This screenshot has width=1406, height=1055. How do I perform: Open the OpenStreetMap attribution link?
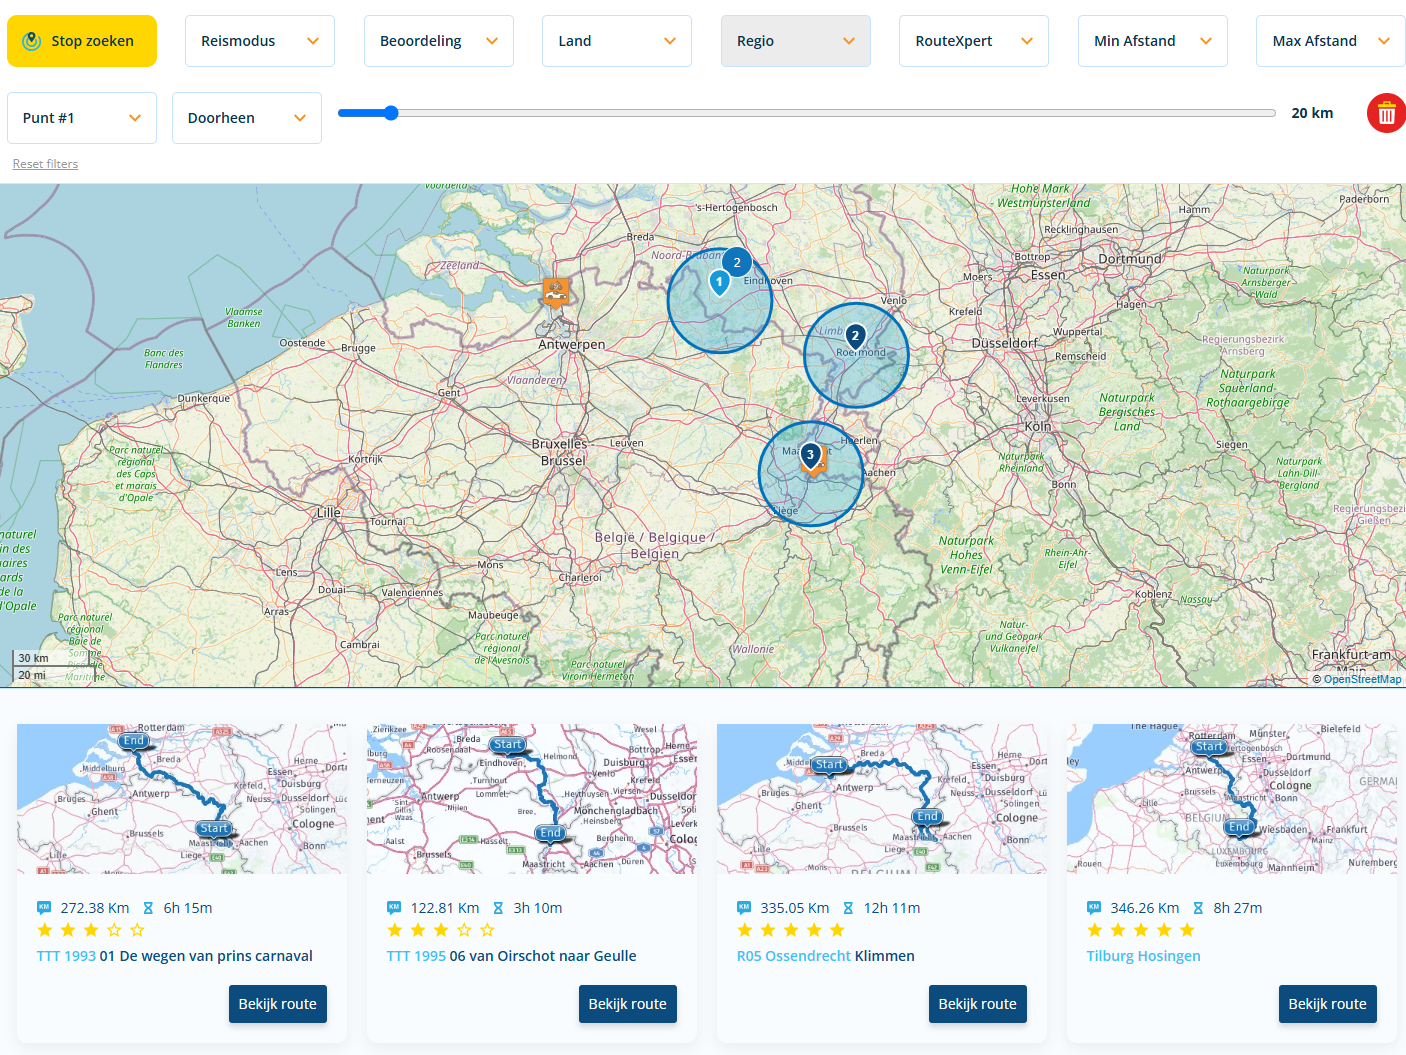tap(1362, 679)
